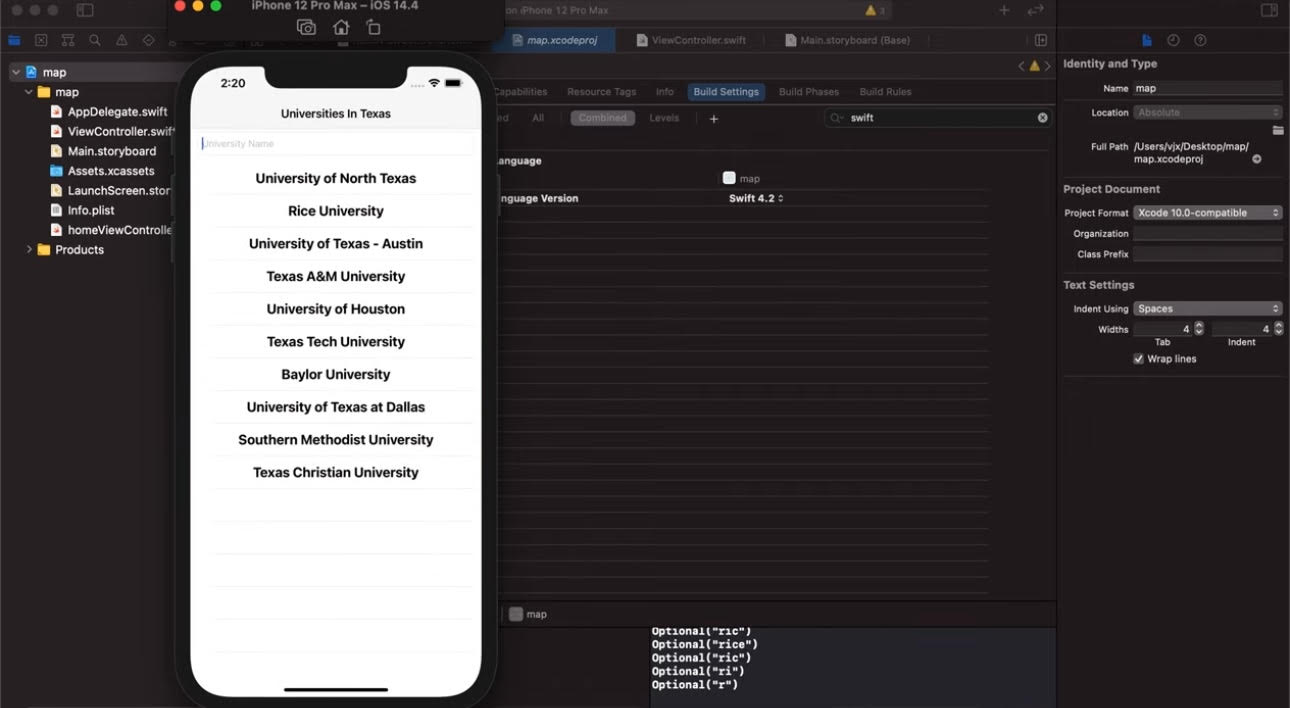The image size is (1290, 708).
Task: Open the Indent Using dropdown
Action: 1207,309
